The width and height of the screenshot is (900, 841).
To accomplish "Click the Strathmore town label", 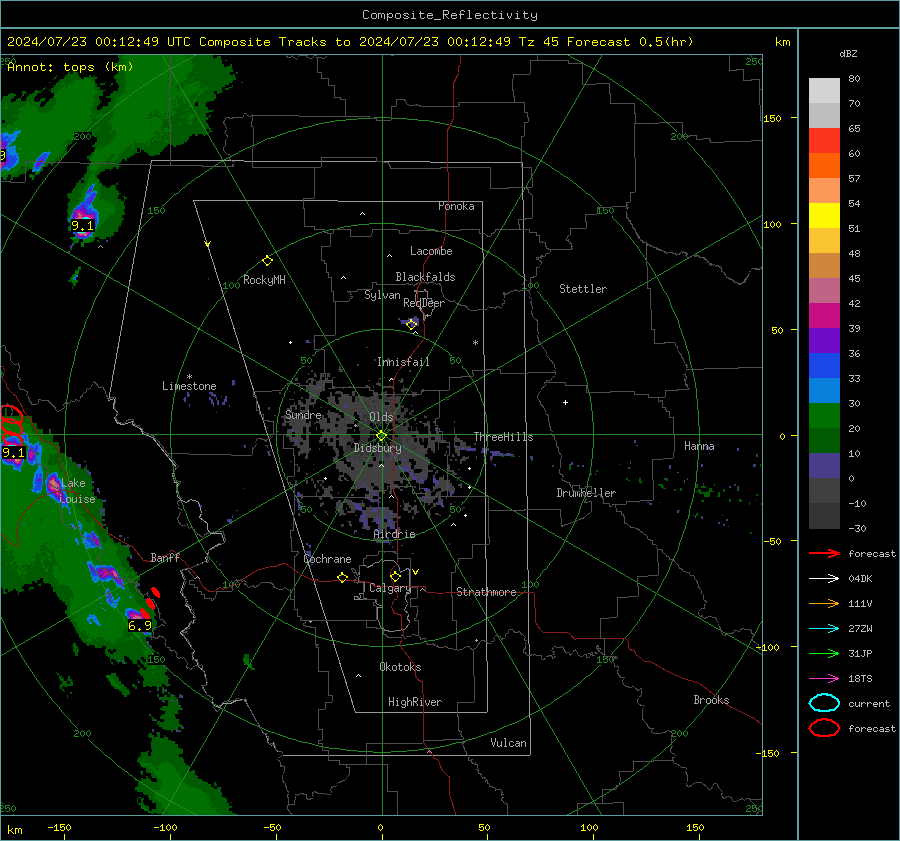I will click(x=486, y=592).
